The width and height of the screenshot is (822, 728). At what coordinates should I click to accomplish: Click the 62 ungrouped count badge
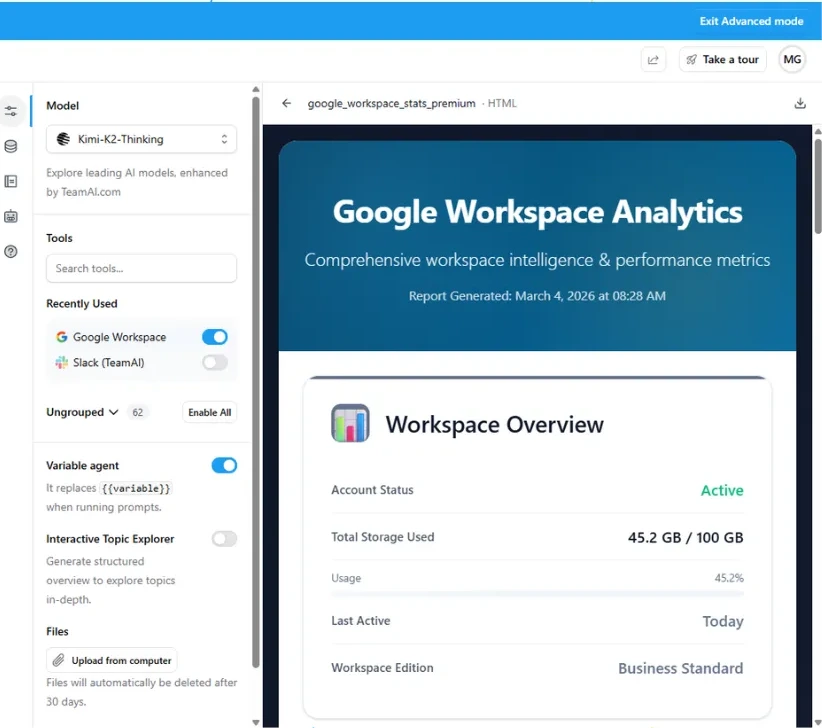coord(138,412)
